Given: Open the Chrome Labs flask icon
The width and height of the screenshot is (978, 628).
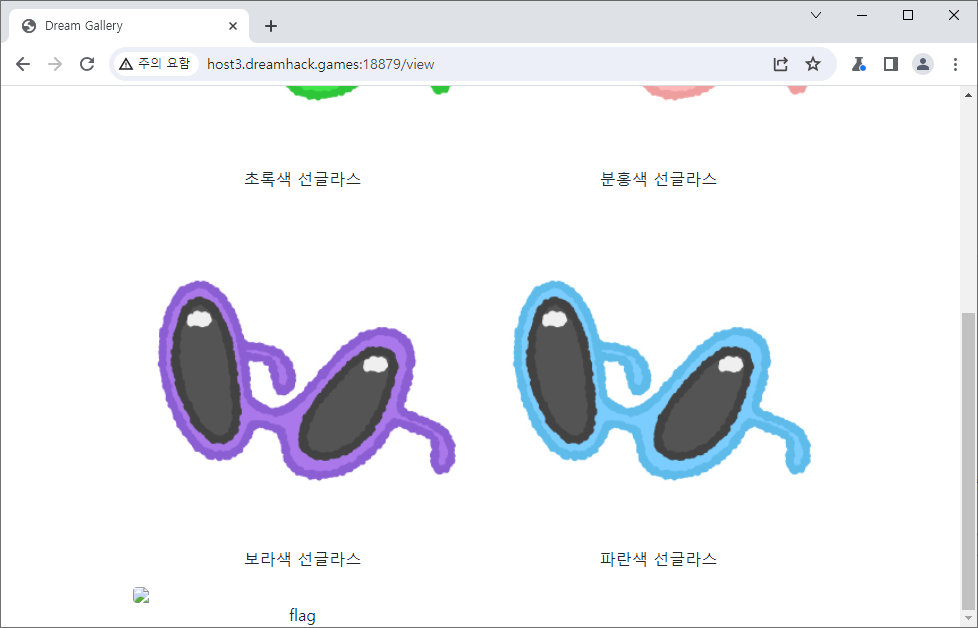Looking at the screenshot, I should coord(858,64).
